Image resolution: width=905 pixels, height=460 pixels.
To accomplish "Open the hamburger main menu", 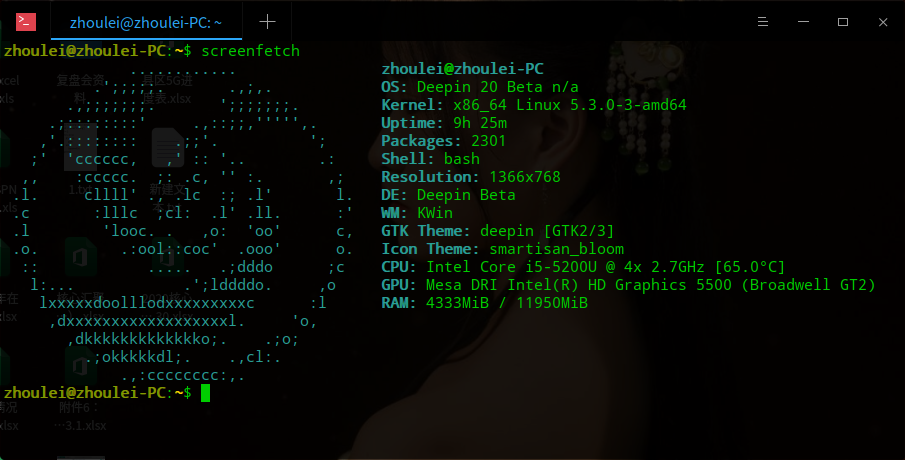I will 762,22.
